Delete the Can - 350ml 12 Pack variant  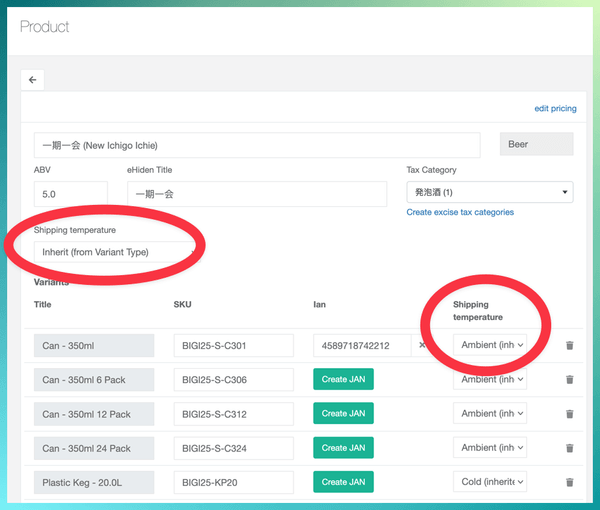point(569,414)
